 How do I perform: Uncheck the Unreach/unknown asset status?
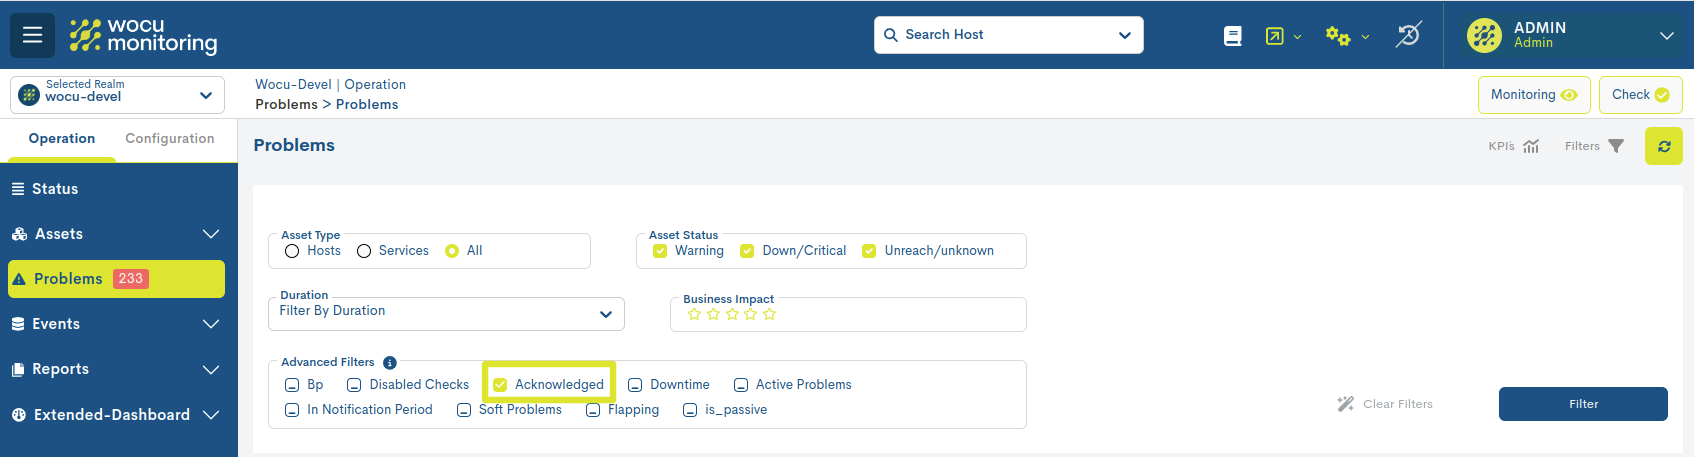click(869, 251)
